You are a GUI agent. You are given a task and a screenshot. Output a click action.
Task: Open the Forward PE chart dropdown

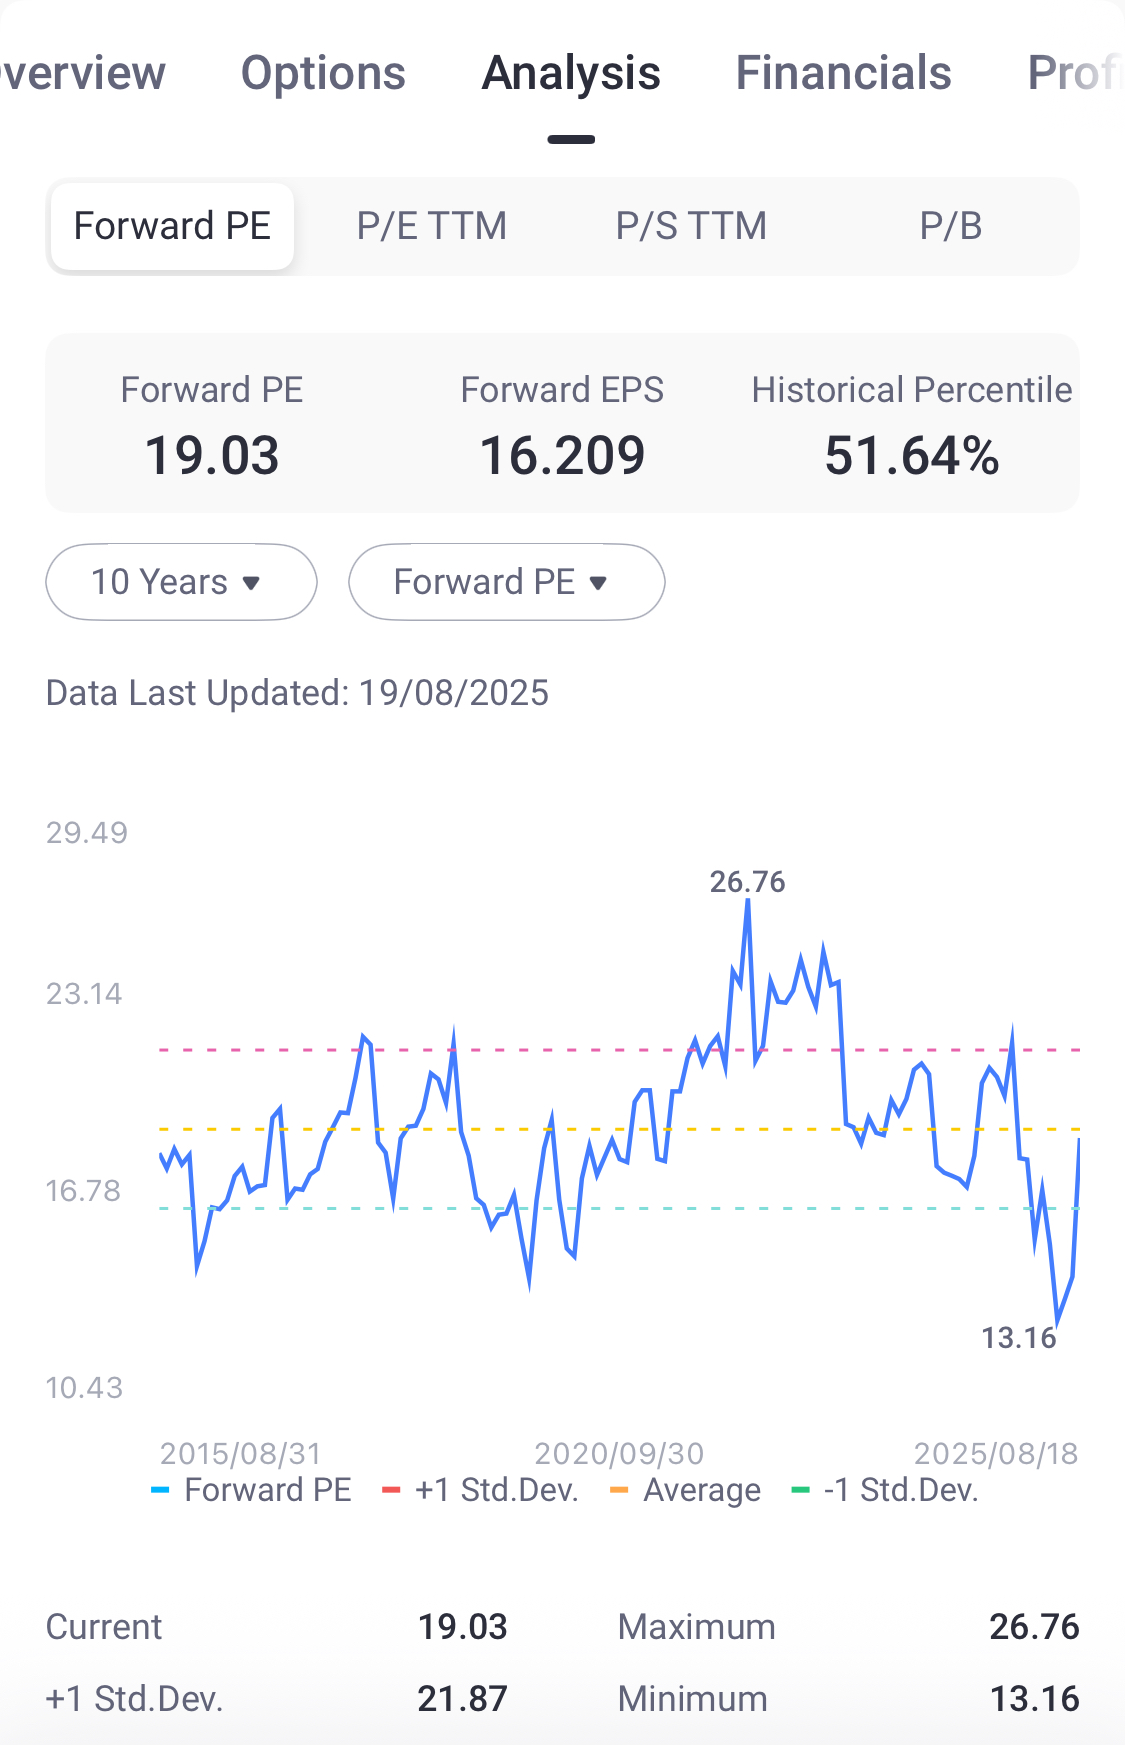point(506,582)
